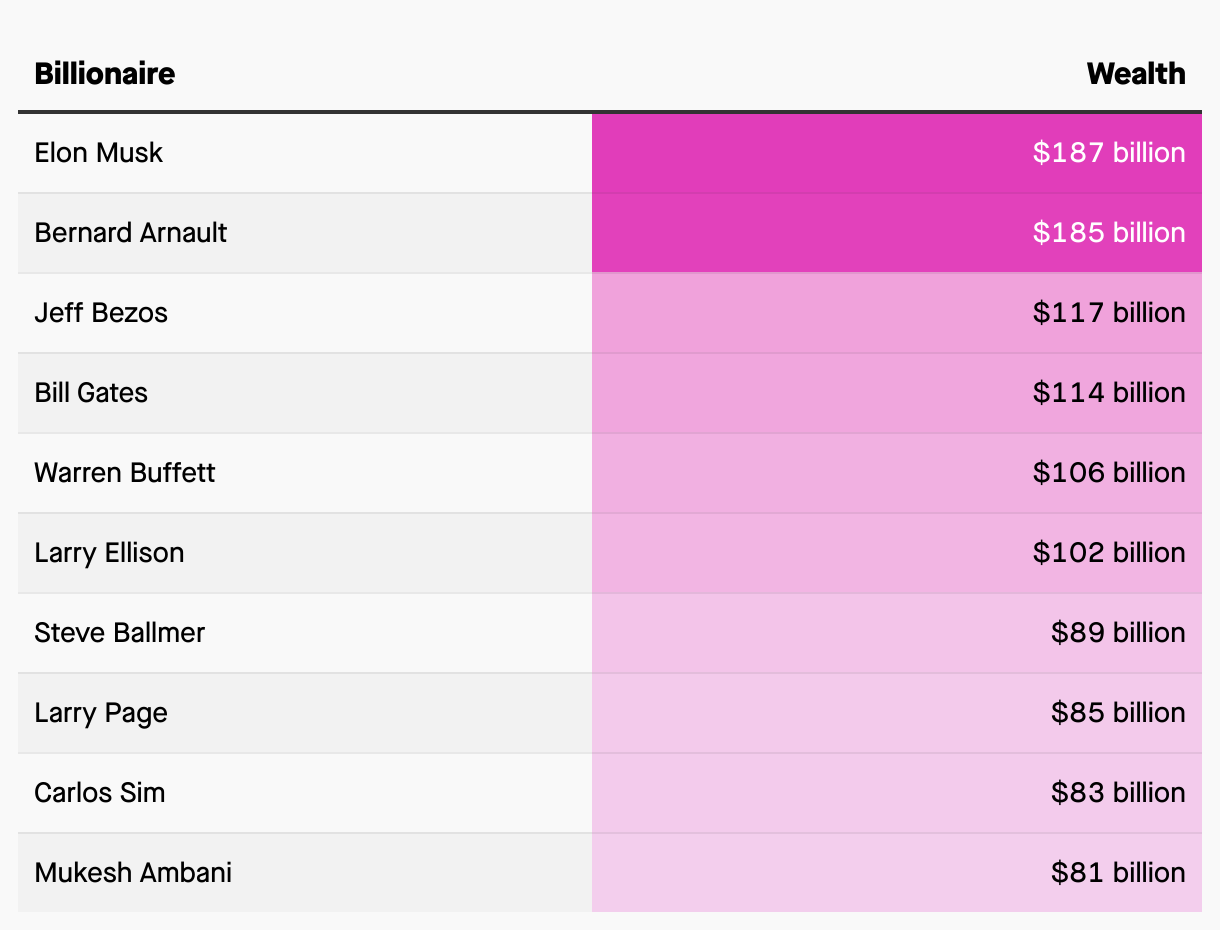Click the $185 billion wealth cell
The width and height of the screenshot is (1220, 930).
coord(1108,233)
